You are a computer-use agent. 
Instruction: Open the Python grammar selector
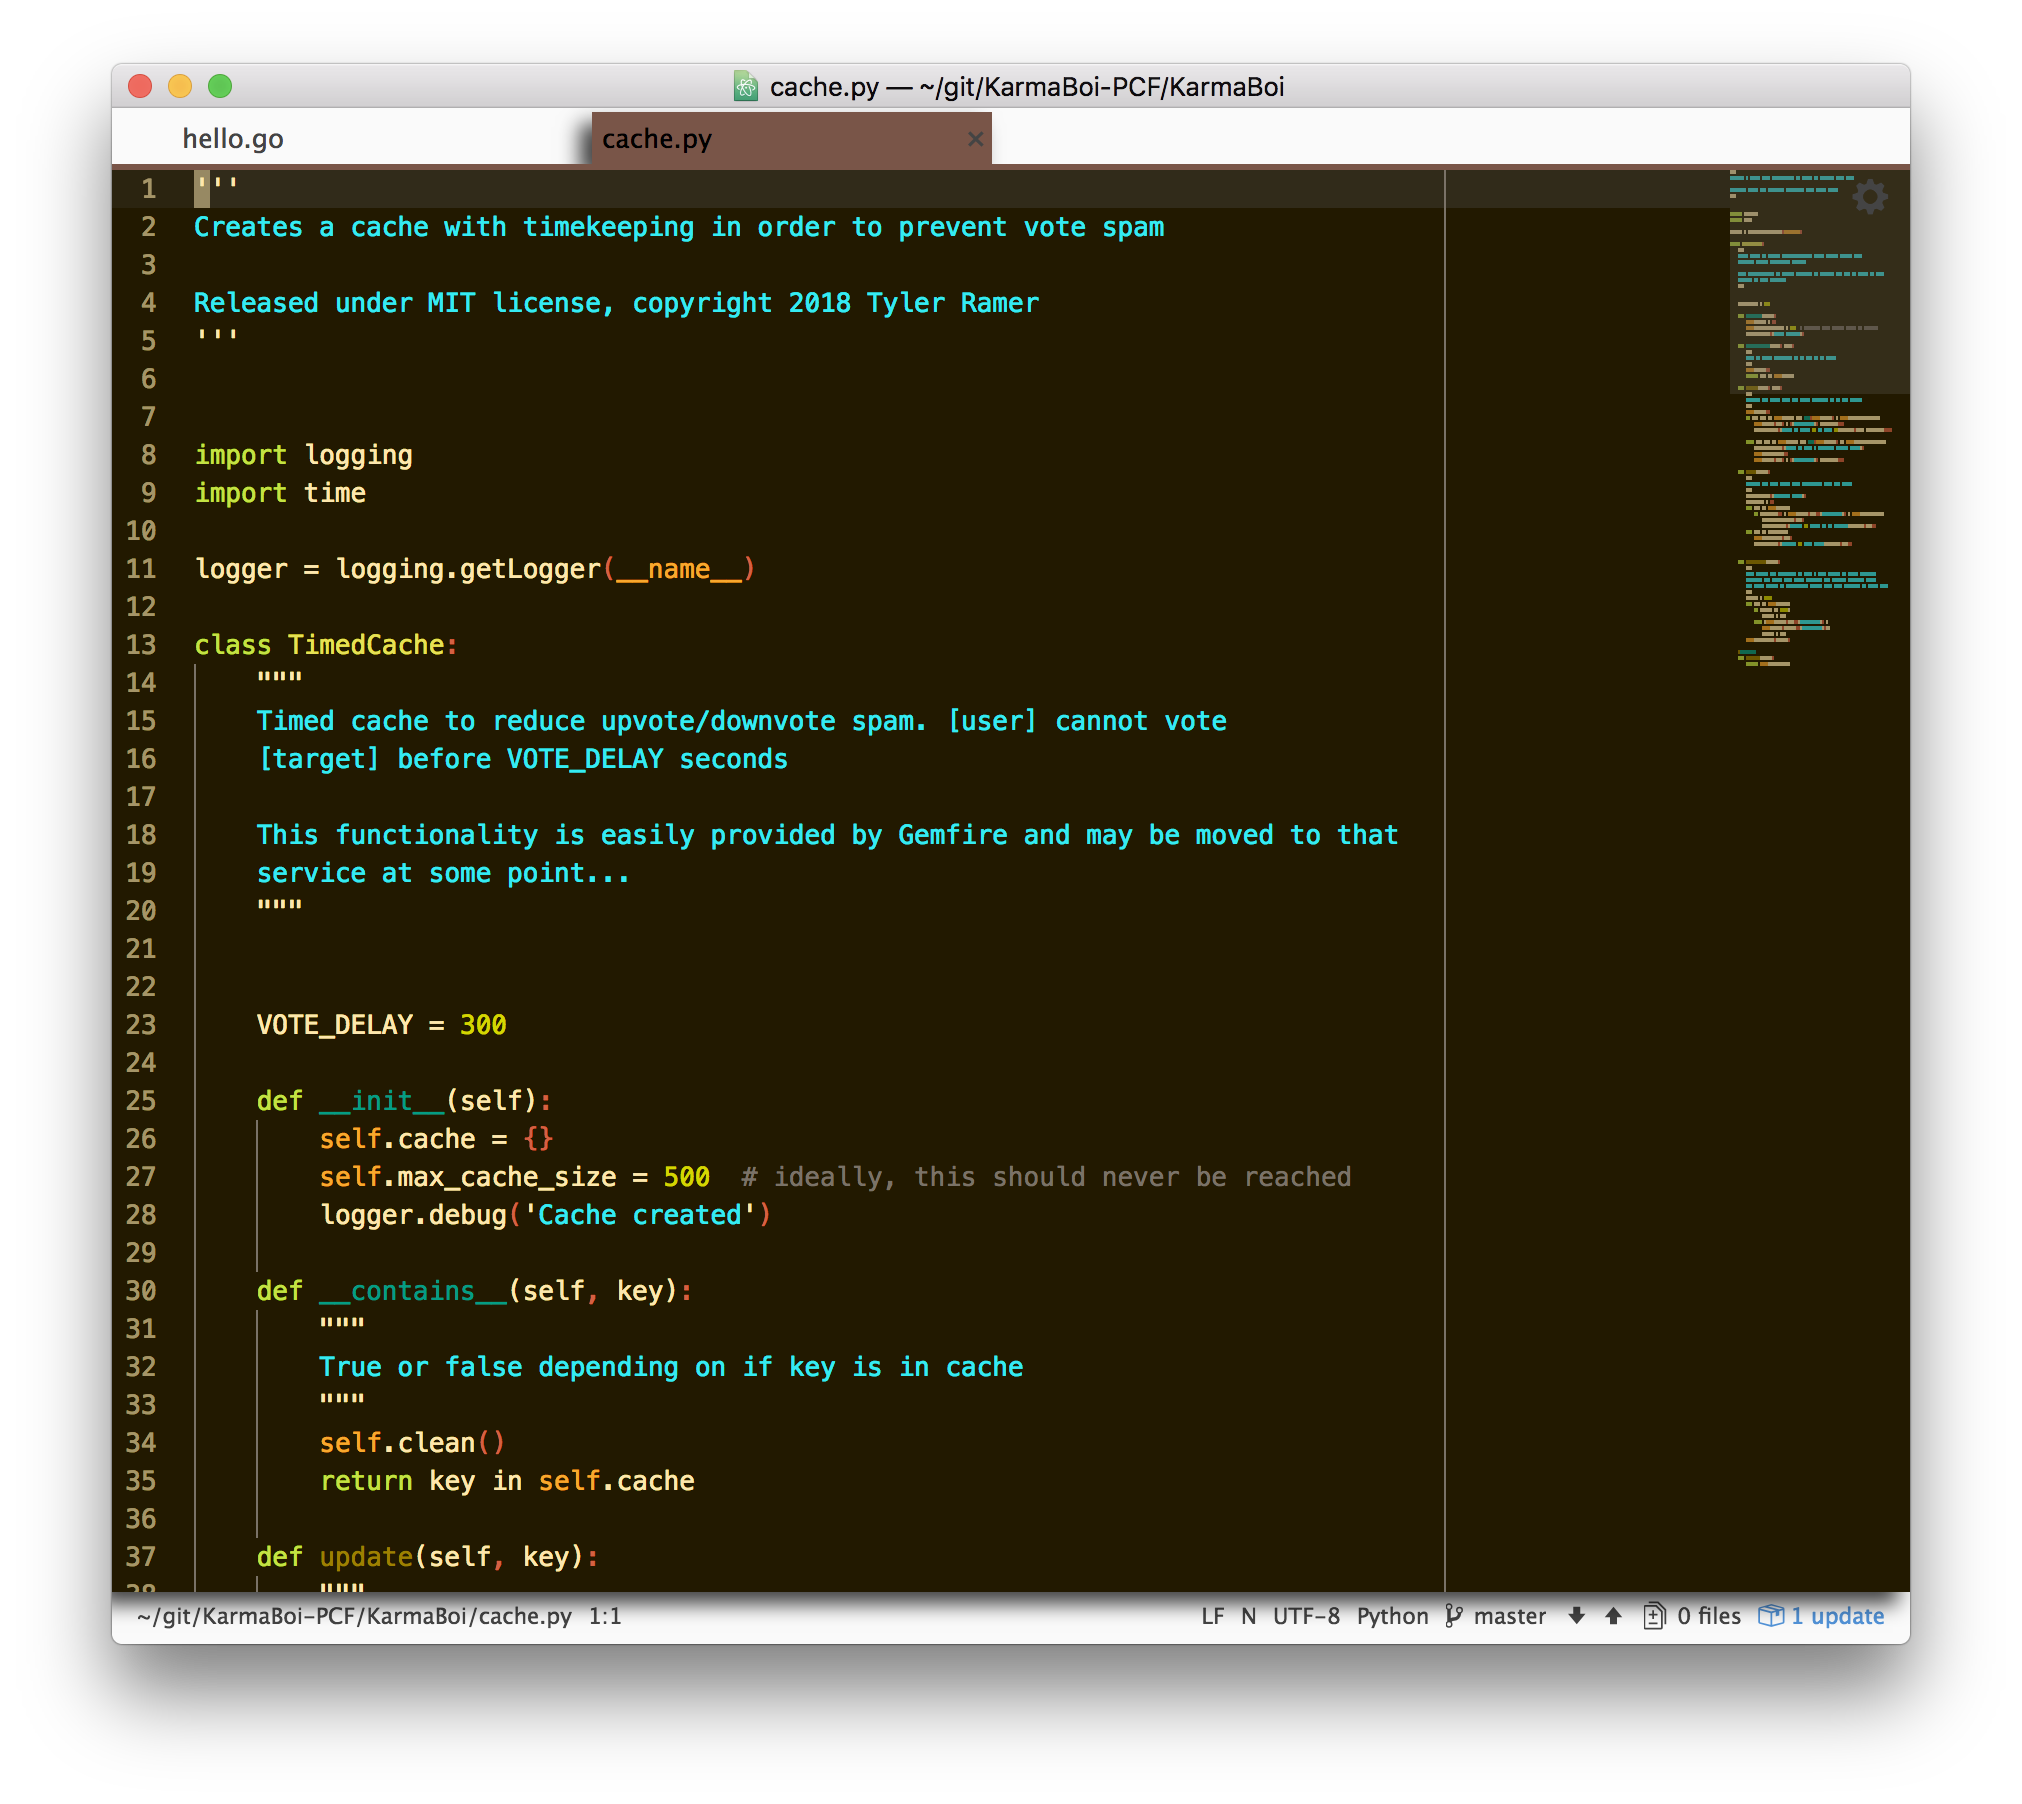click(x=1392, y=1616)
